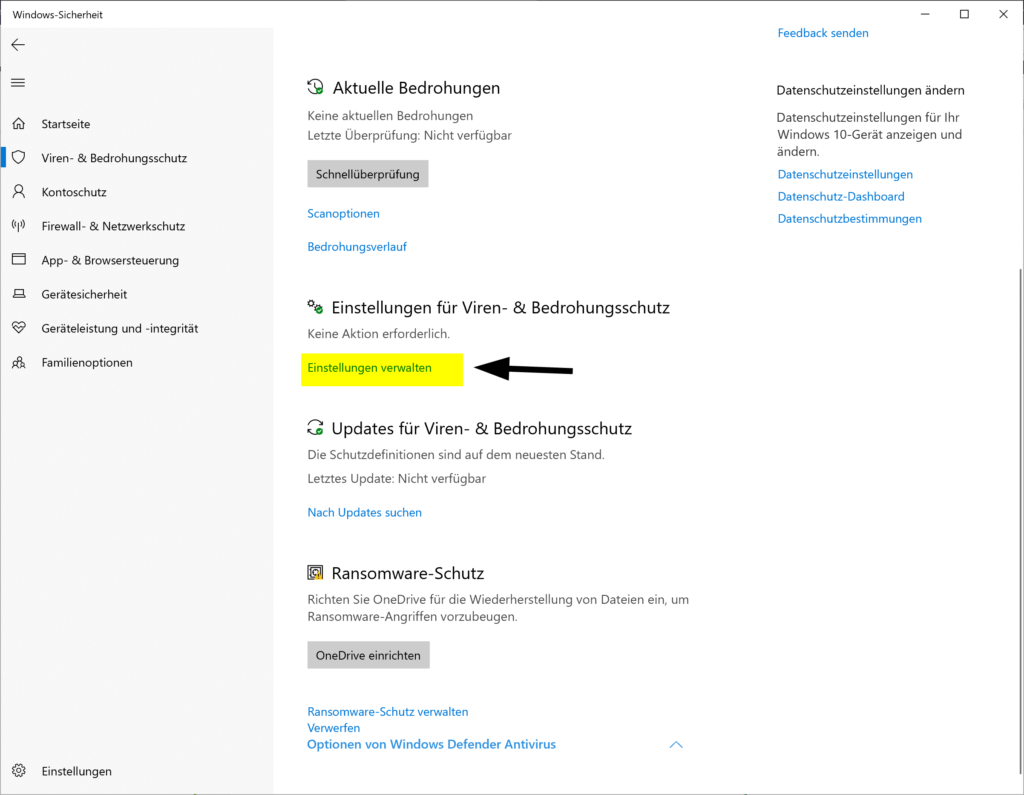Screen dimensions: 1024x795
Task: Click the back arrow at top left
Action: [17, 44]
